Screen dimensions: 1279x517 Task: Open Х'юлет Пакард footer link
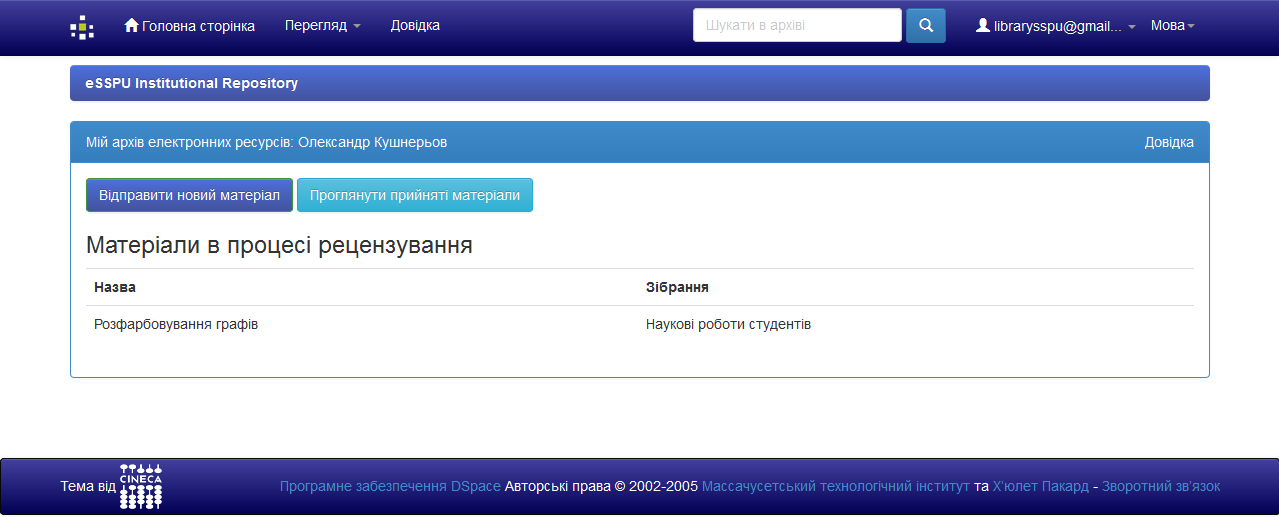[x=1040, y=486]
